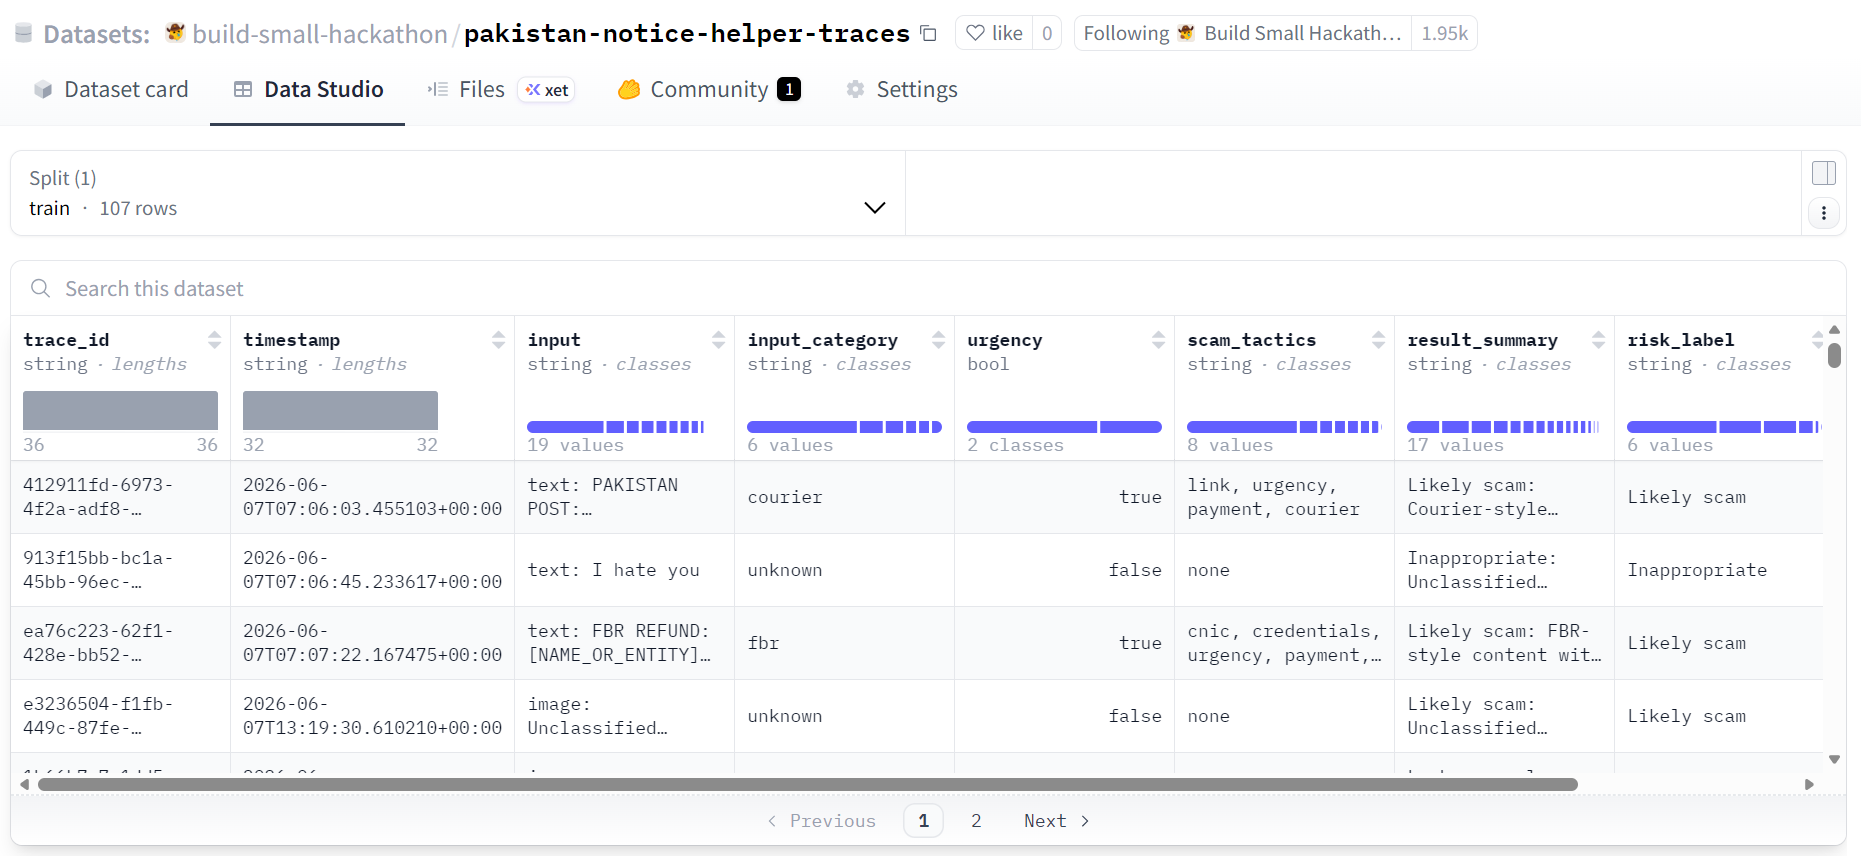Click the scroll-down arrow of table scrollbar

click(1834, 759)
